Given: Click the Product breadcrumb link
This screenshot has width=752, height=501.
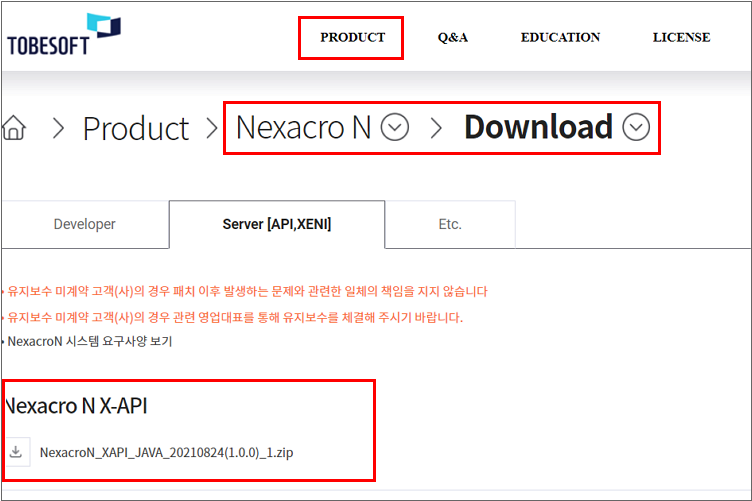Looking at the screenshot, I should point(135,128).
